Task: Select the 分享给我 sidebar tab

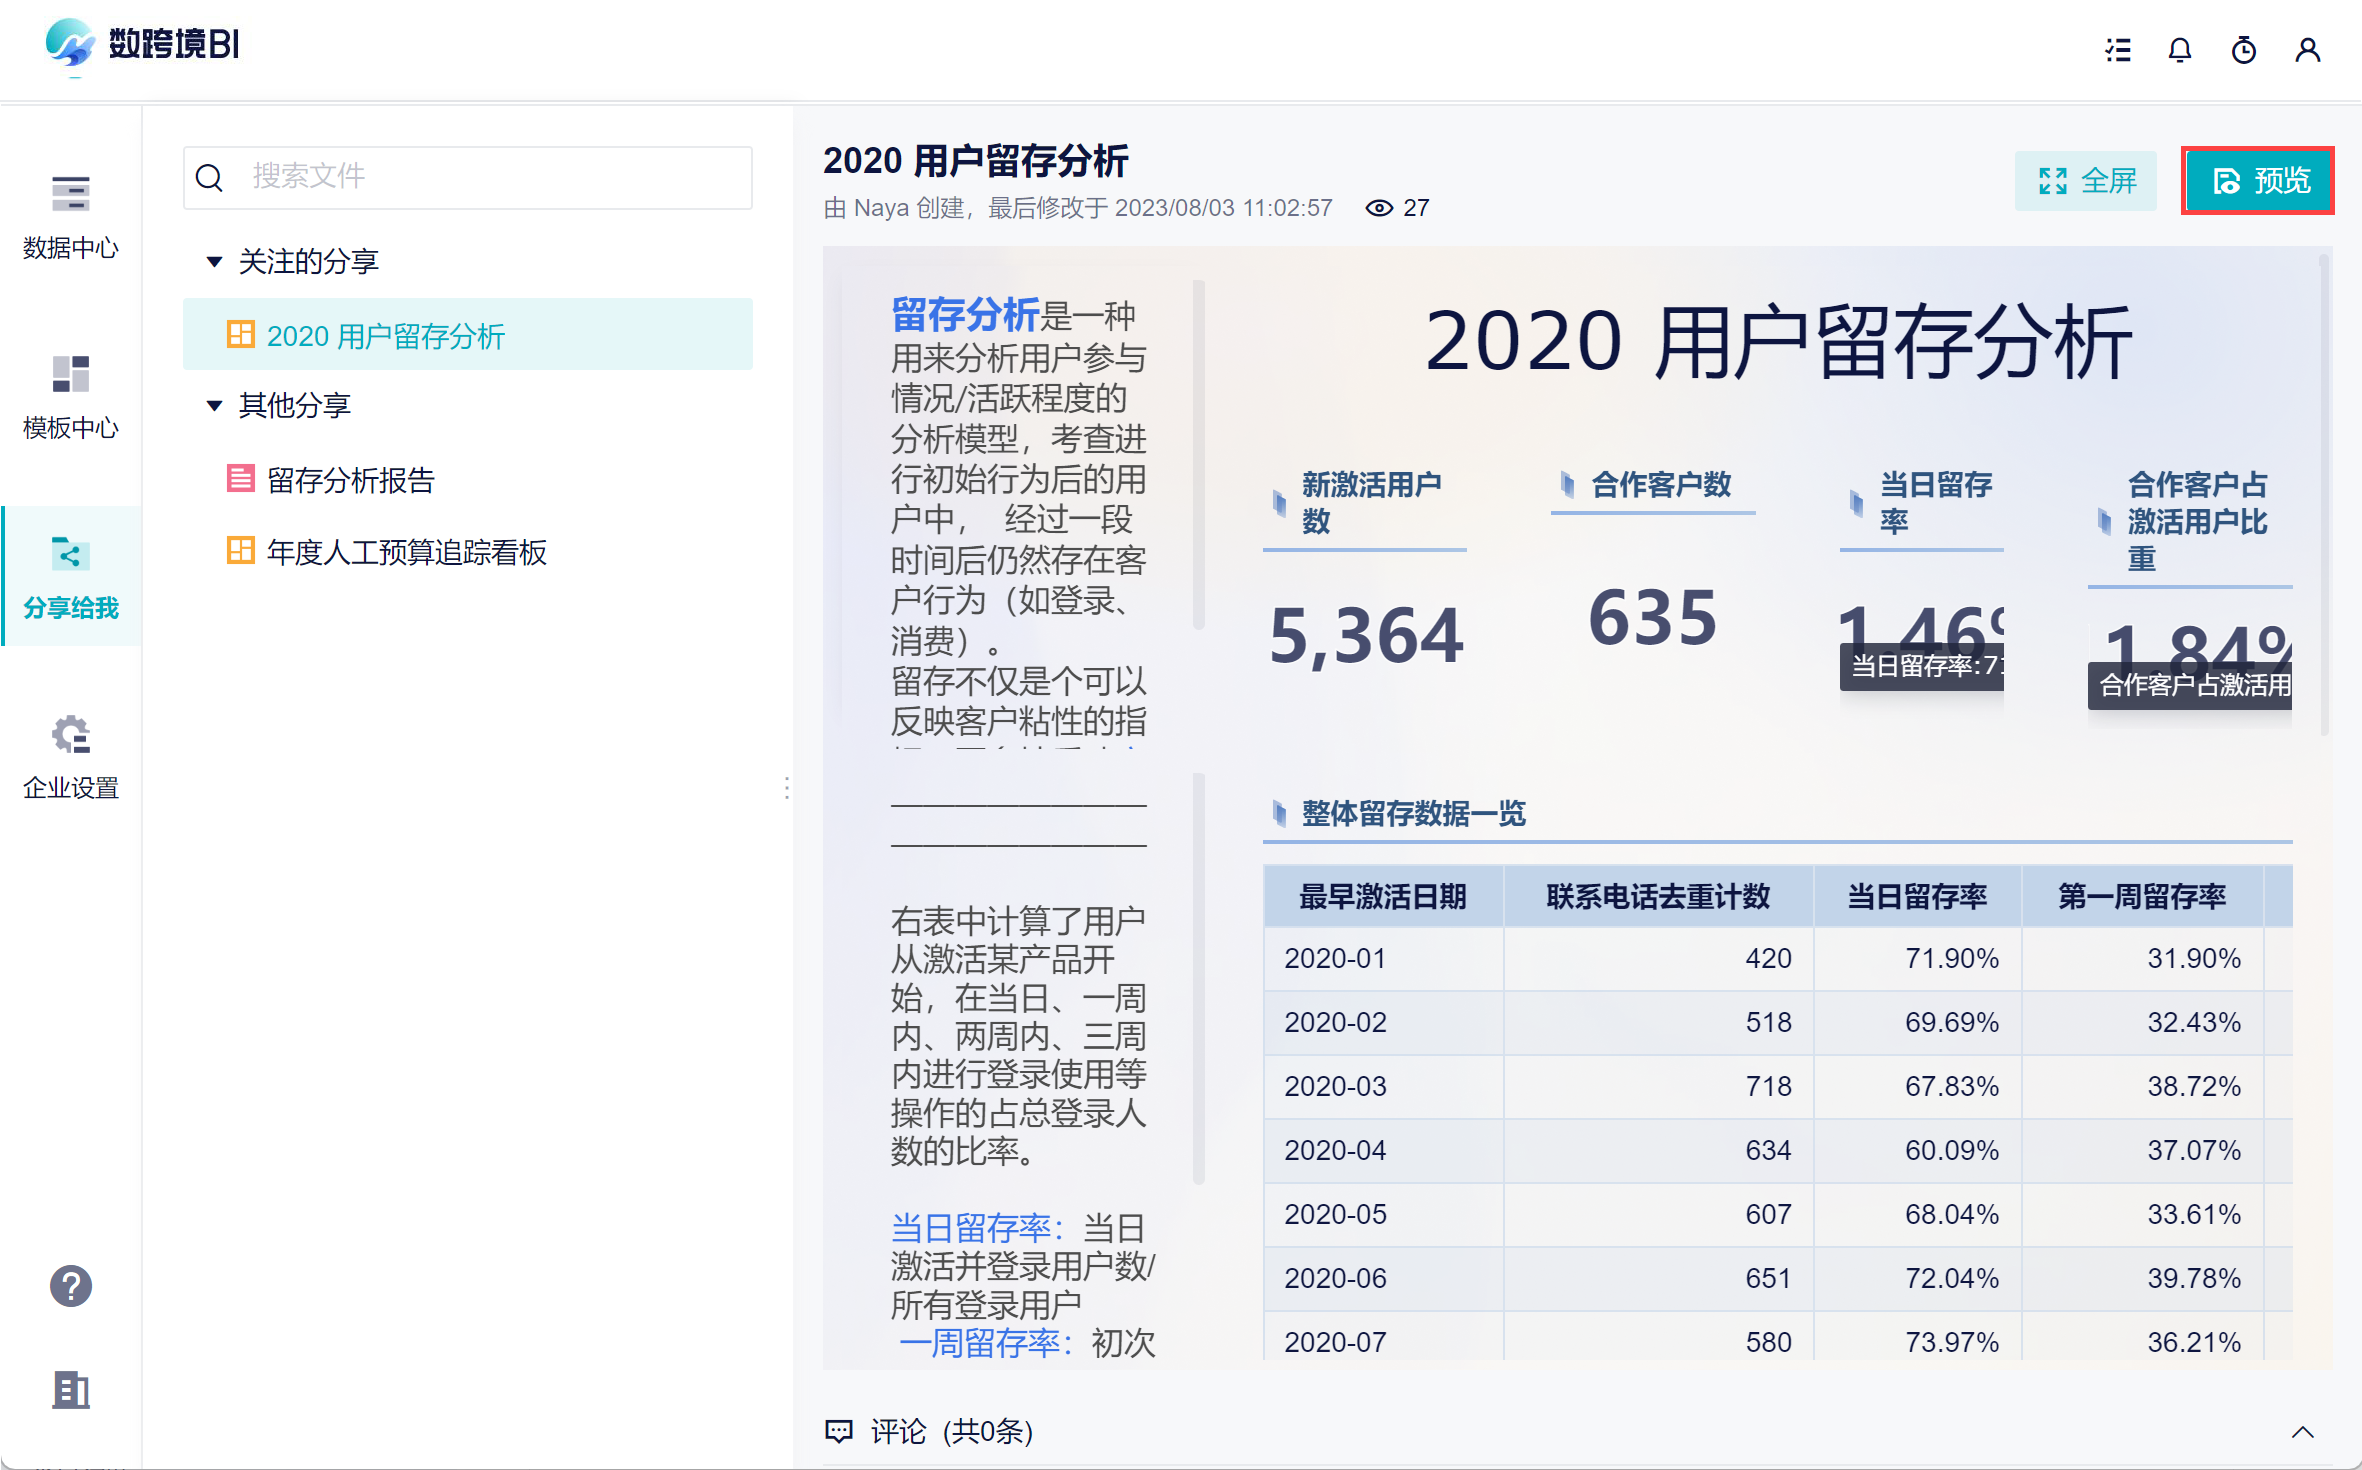Action: pos(70,576)
